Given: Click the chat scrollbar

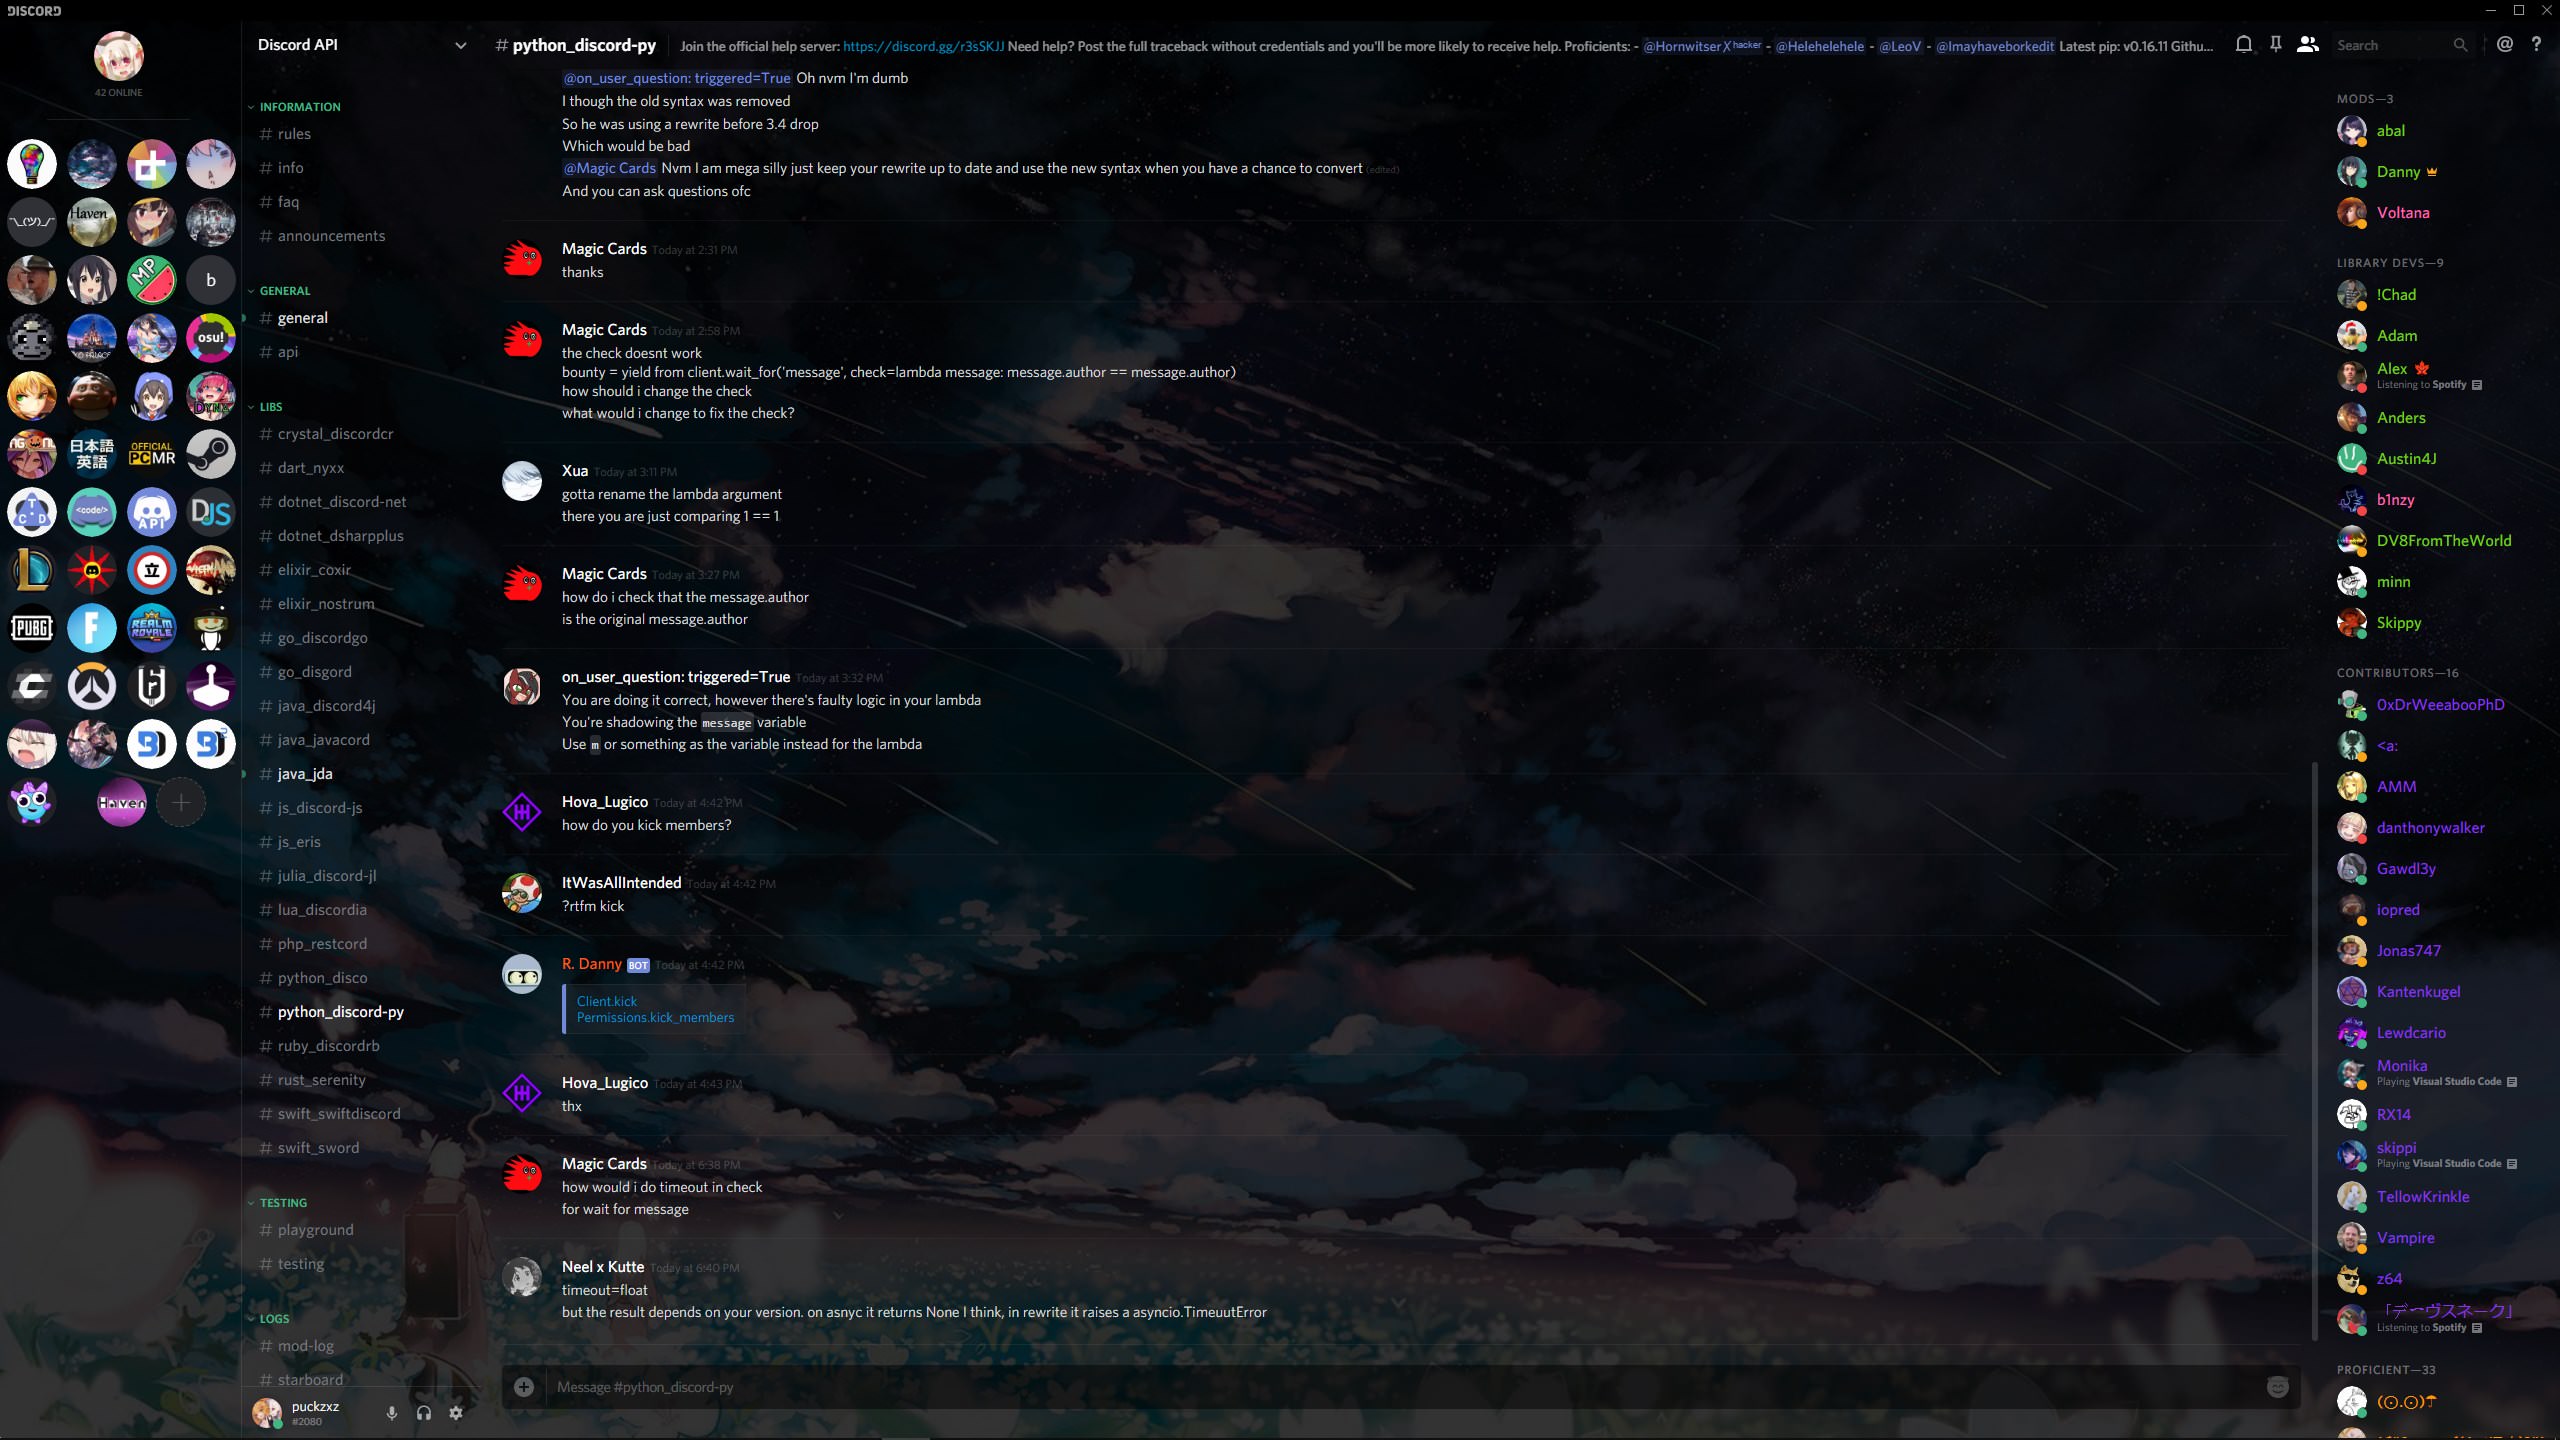Looking at the screenshot, I should (x=2314, y=1050).
